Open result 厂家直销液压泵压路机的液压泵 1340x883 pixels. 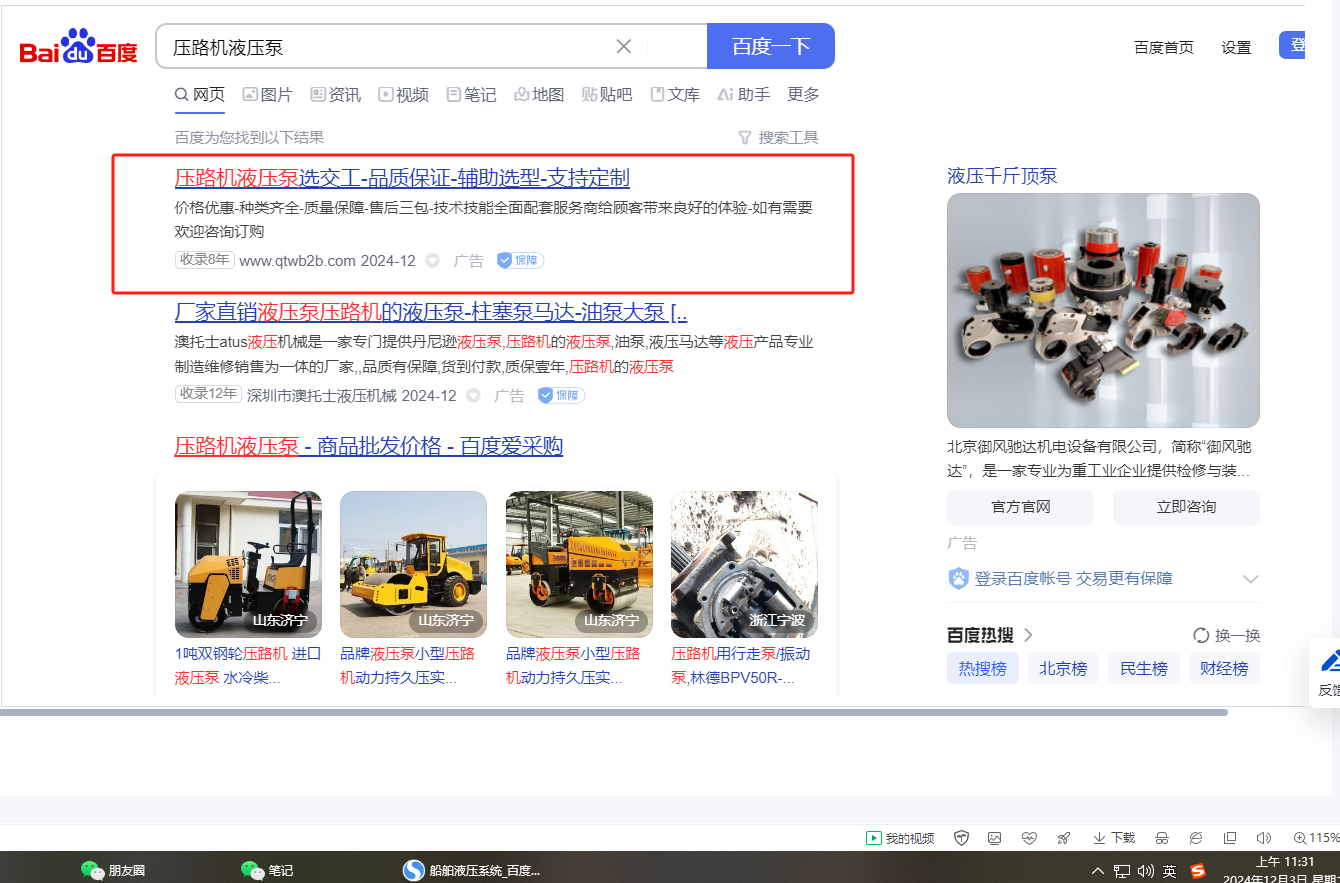[x=431, y=311]
